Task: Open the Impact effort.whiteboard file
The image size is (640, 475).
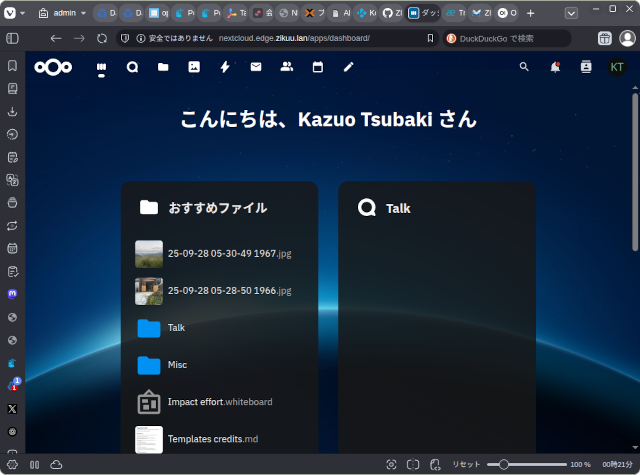Action: point(220,402)
